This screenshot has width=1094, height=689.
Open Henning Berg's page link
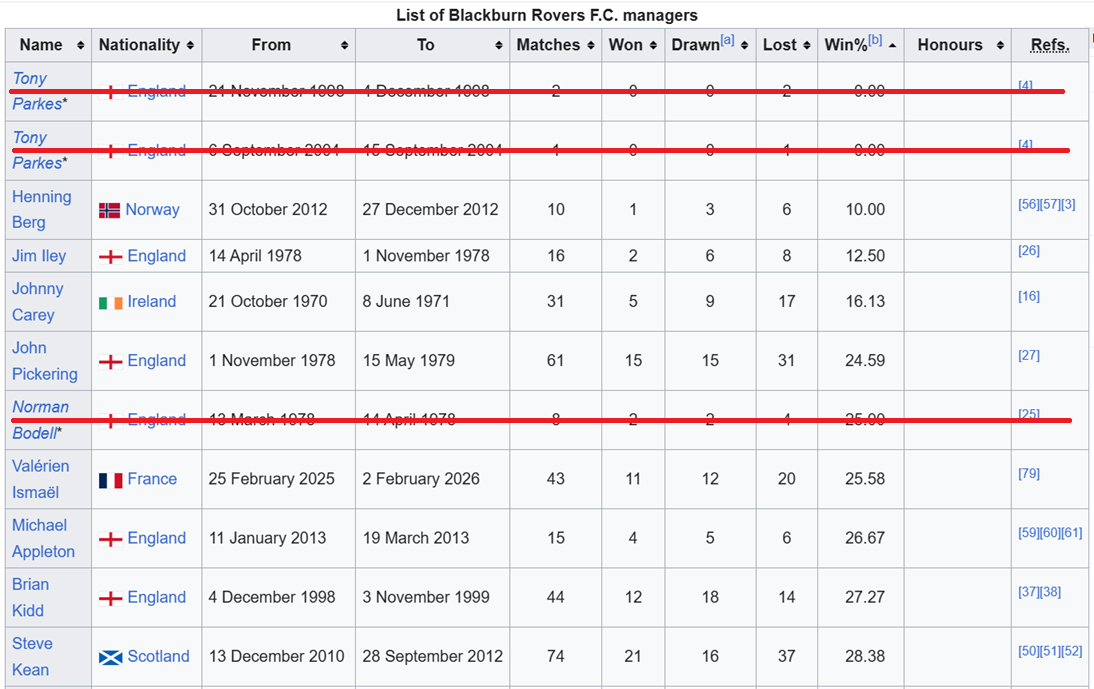(x=41, y=197)
